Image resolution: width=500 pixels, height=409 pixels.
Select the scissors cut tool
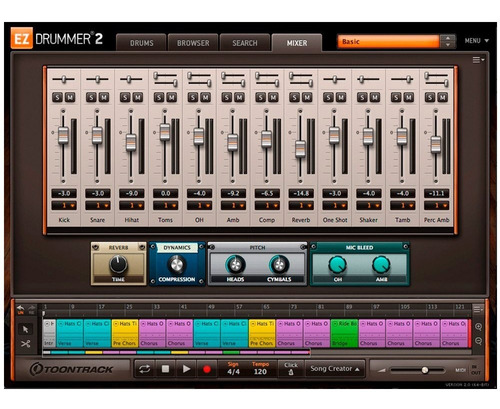pyautogui.click(x=25, y=343)
